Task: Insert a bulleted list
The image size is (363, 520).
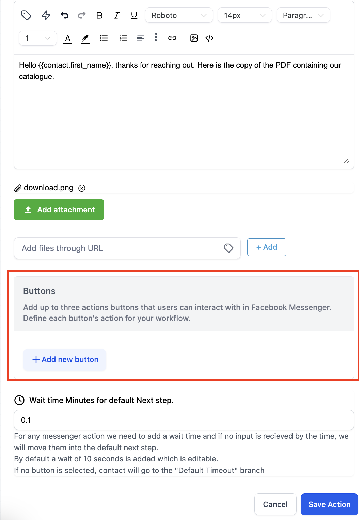Action: 104,38
